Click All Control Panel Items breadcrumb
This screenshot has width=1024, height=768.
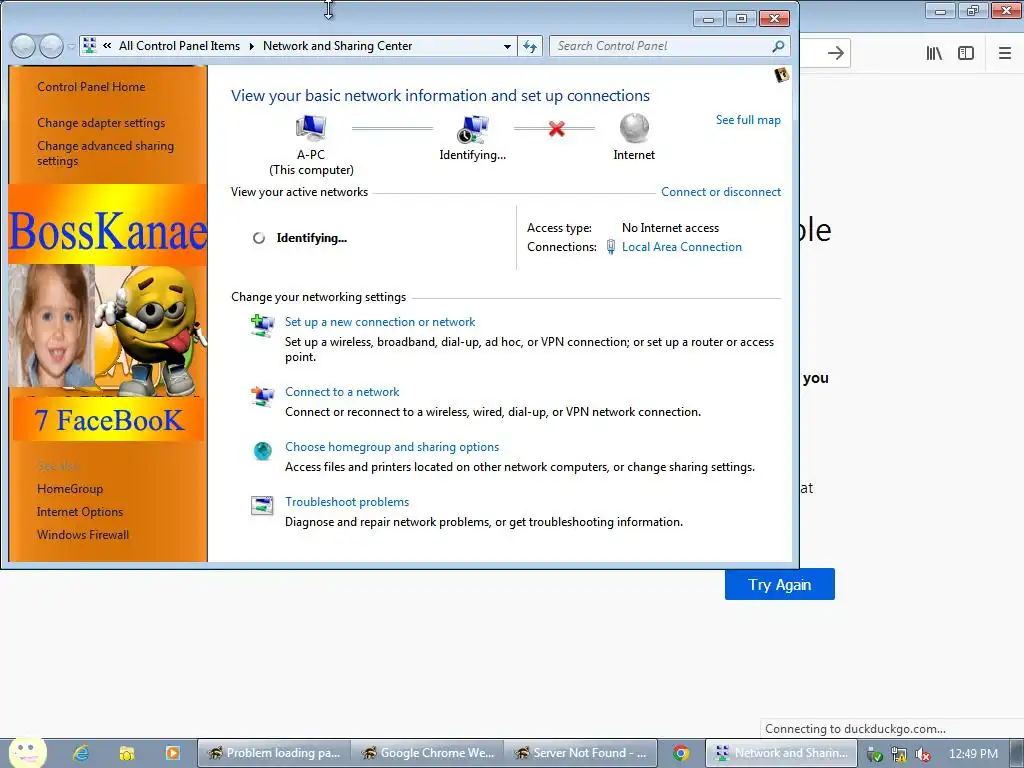pos(180,46)
